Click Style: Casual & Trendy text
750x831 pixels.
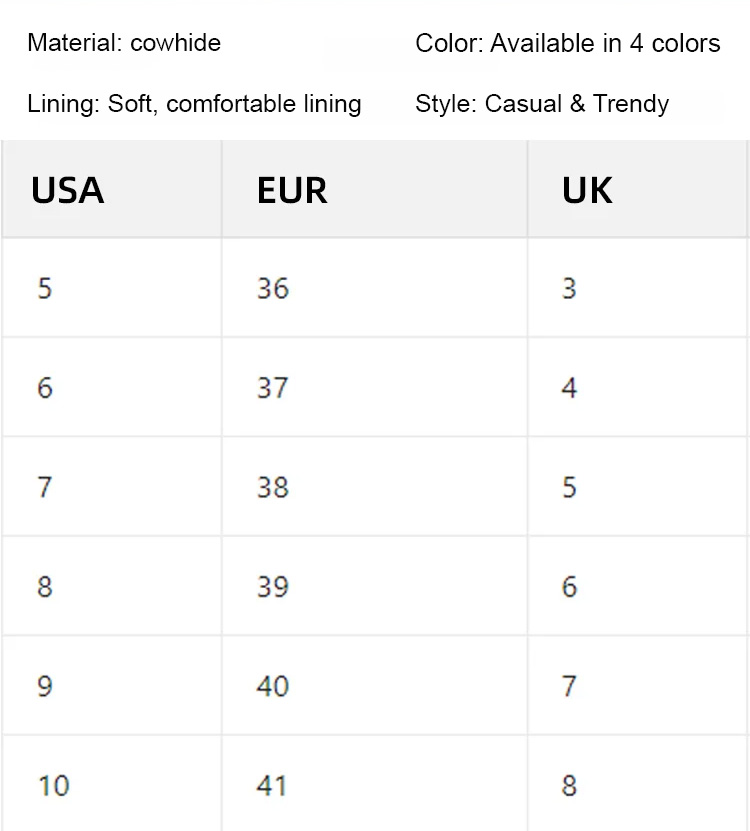(x=541, y=103)
